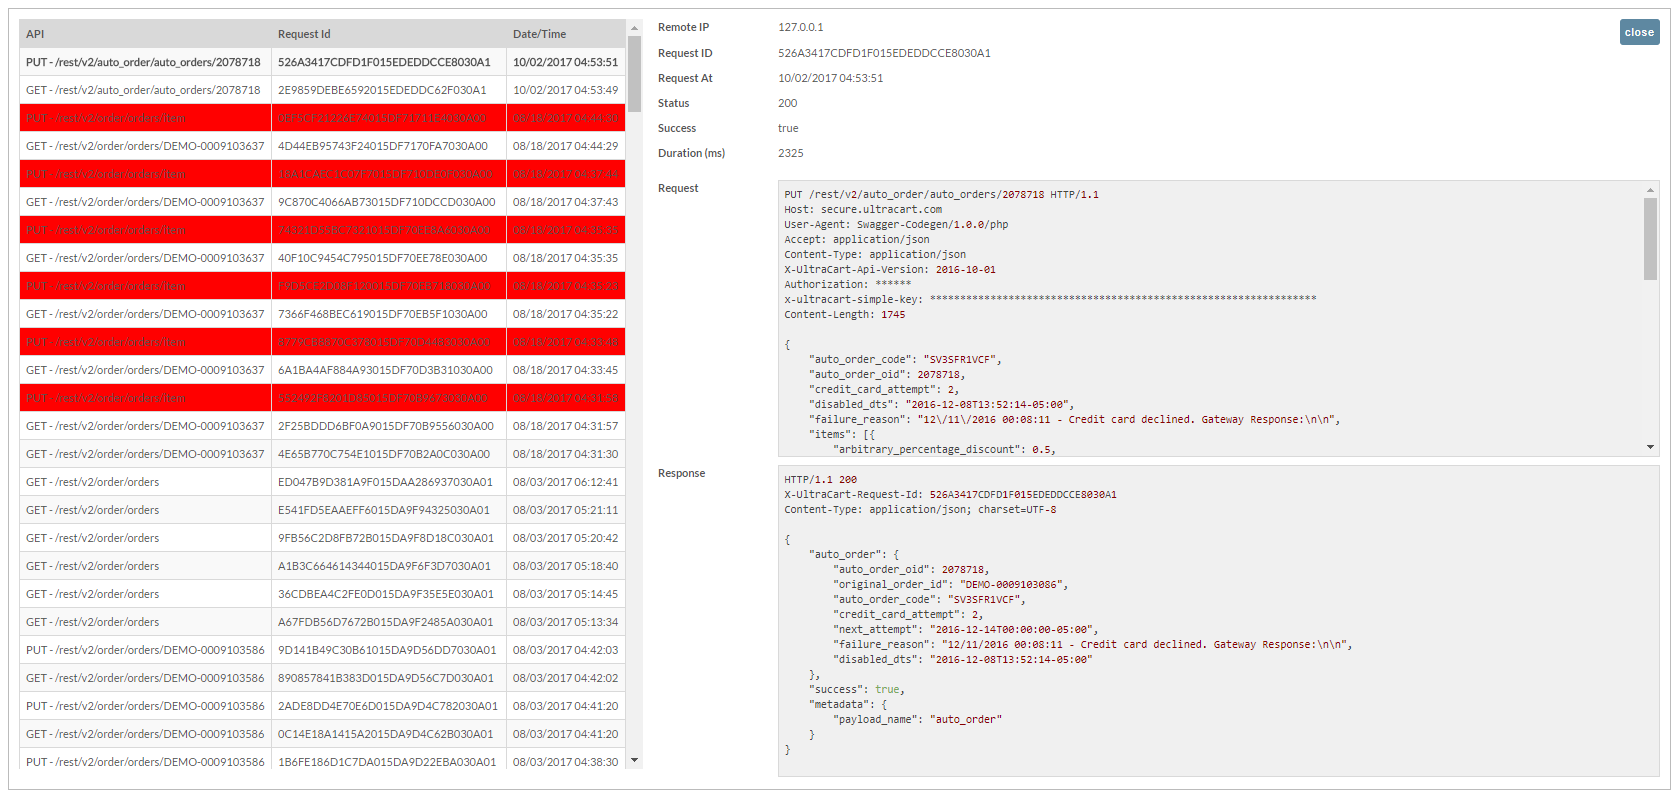Click the Request ID value in details

[x=884, y=53]
